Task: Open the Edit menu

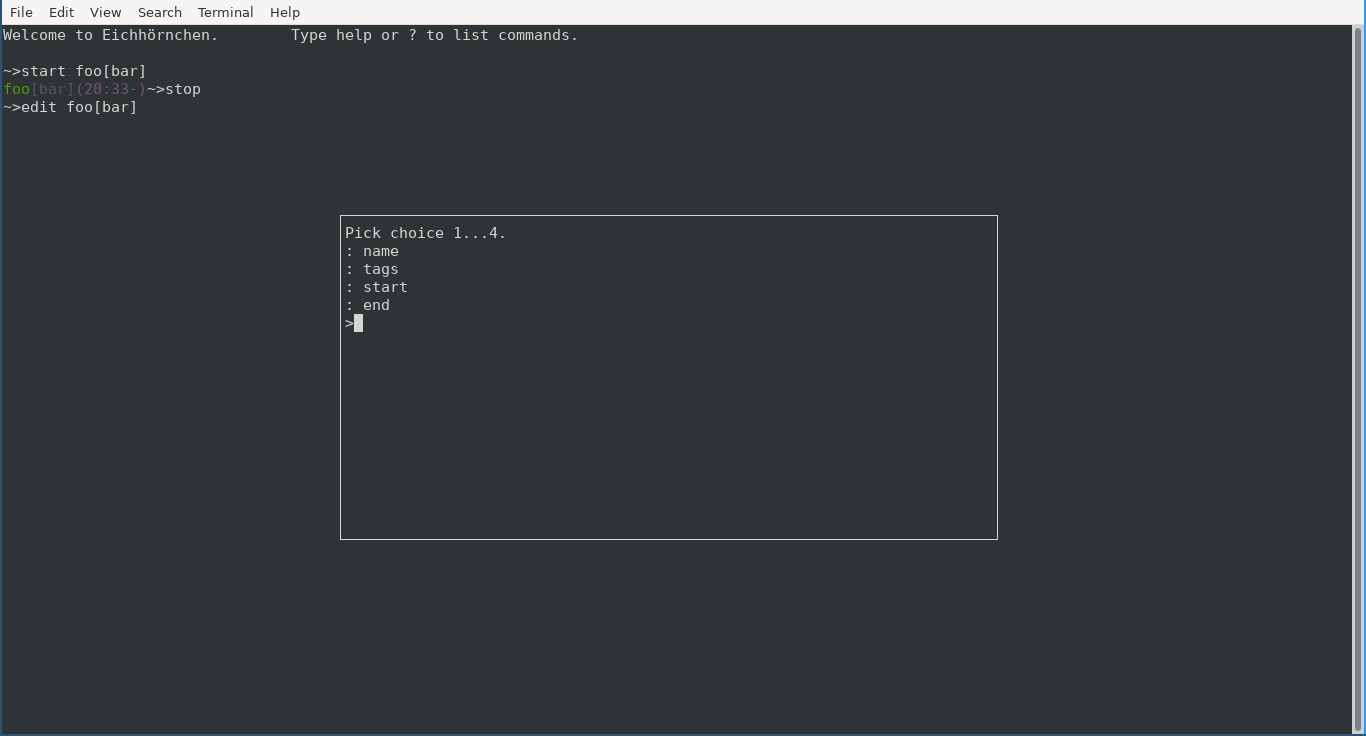Action: [61, 12]
